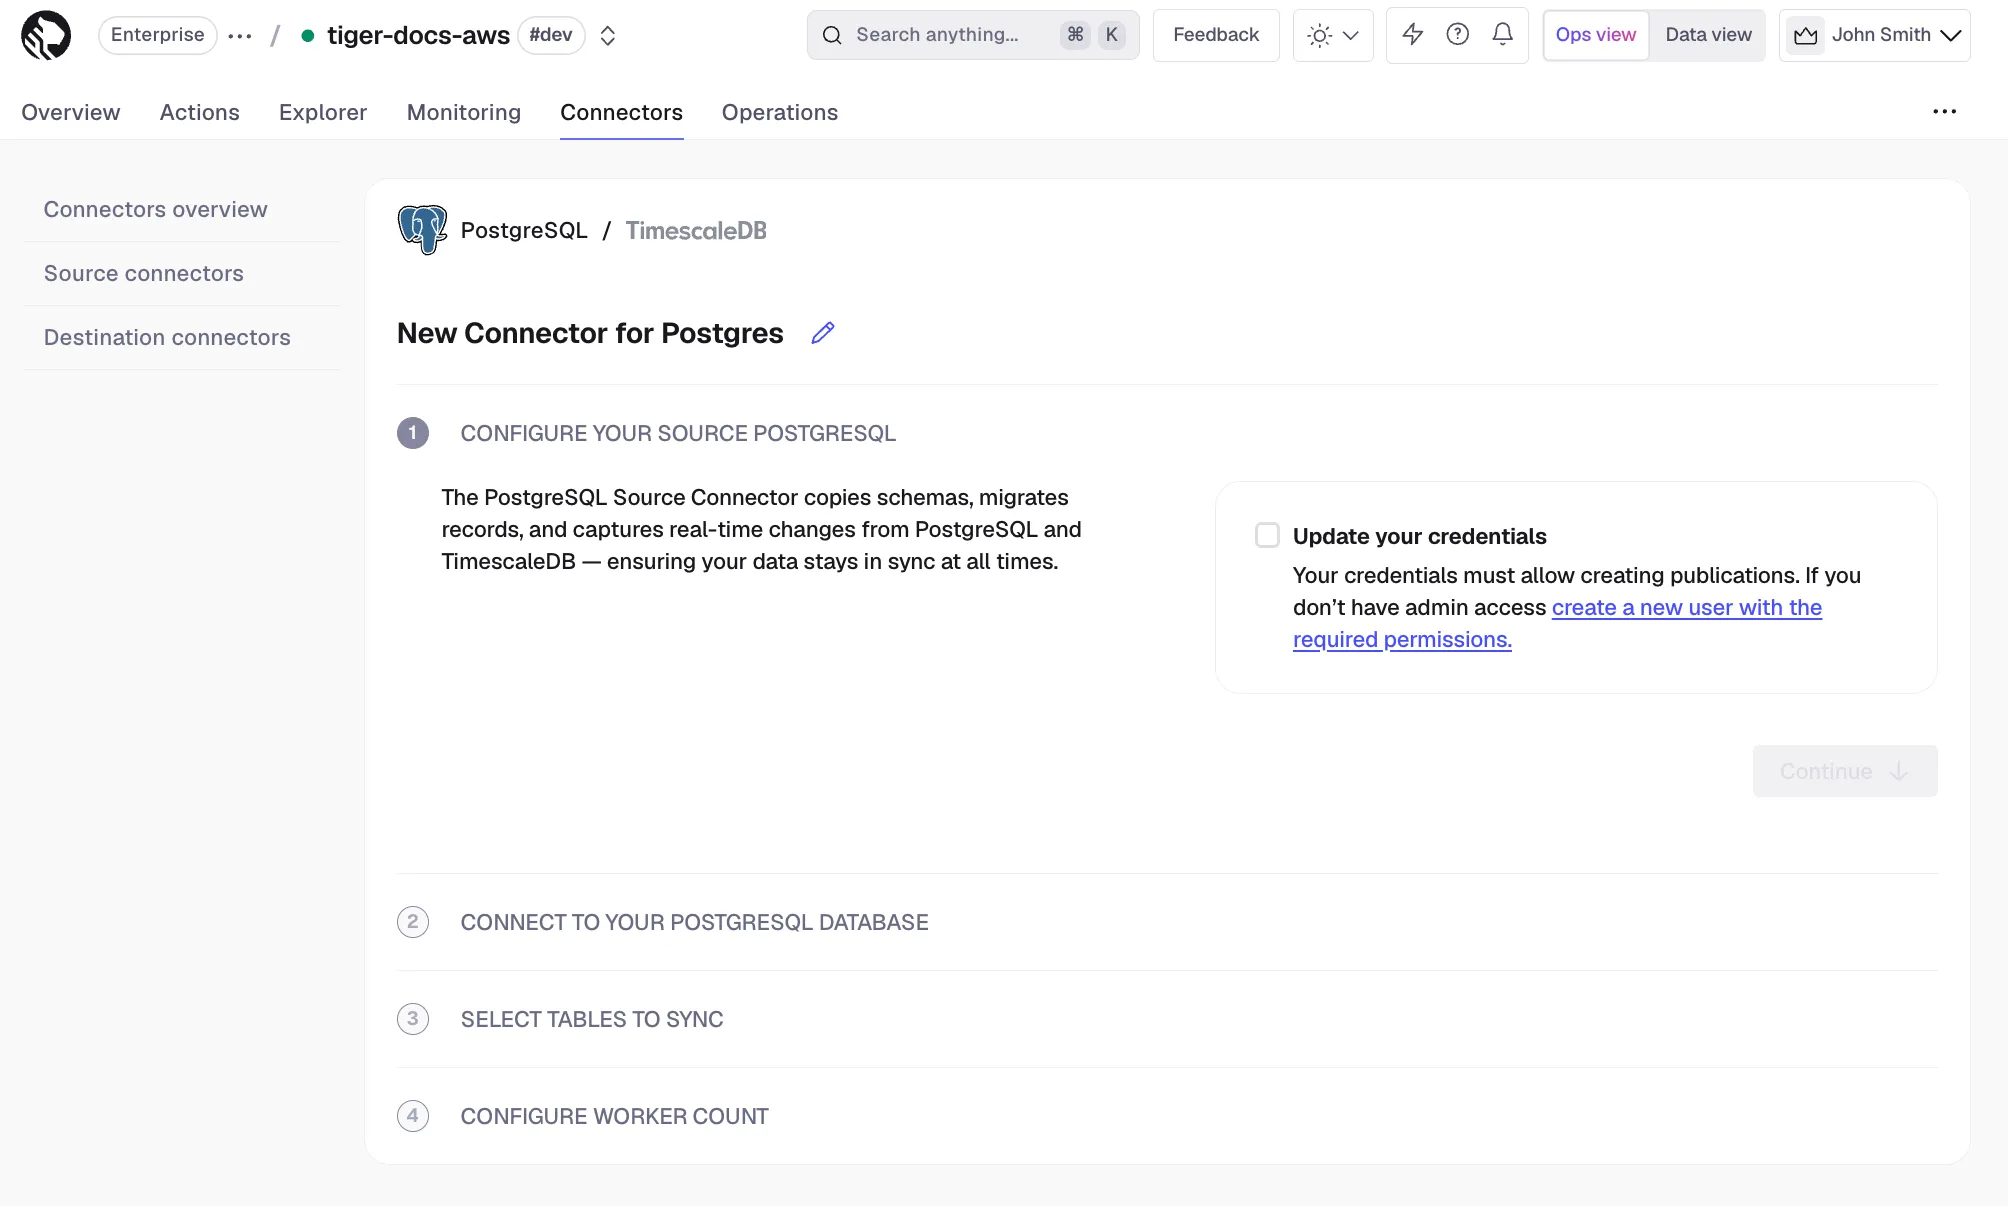Expand step 3 Select tables to sync
The image size is (2008, 1206).
[1167, 1019]
